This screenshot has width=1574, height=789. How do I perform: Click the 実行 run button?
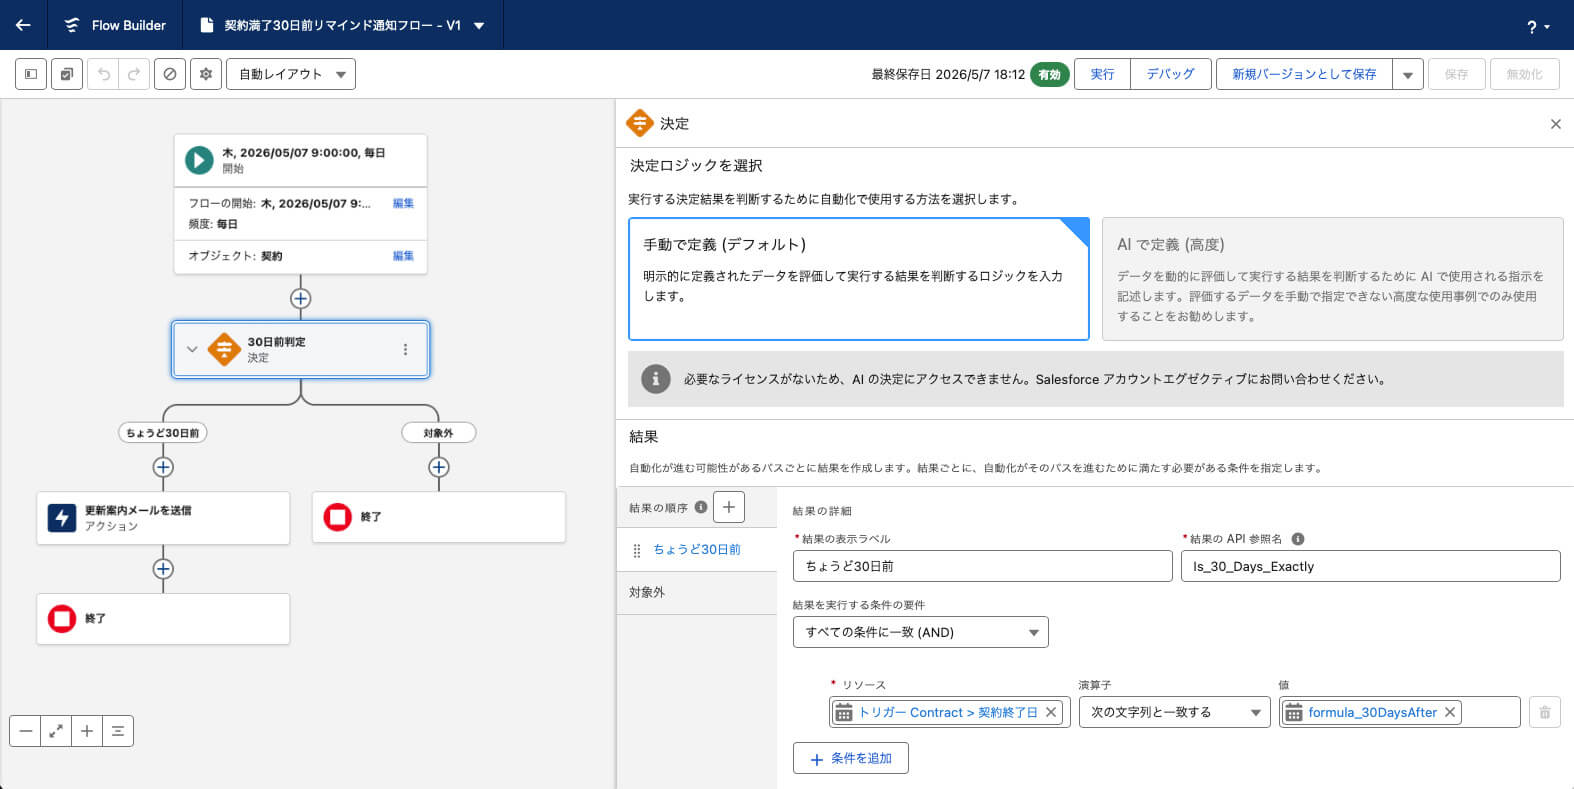click(1102, 74)
